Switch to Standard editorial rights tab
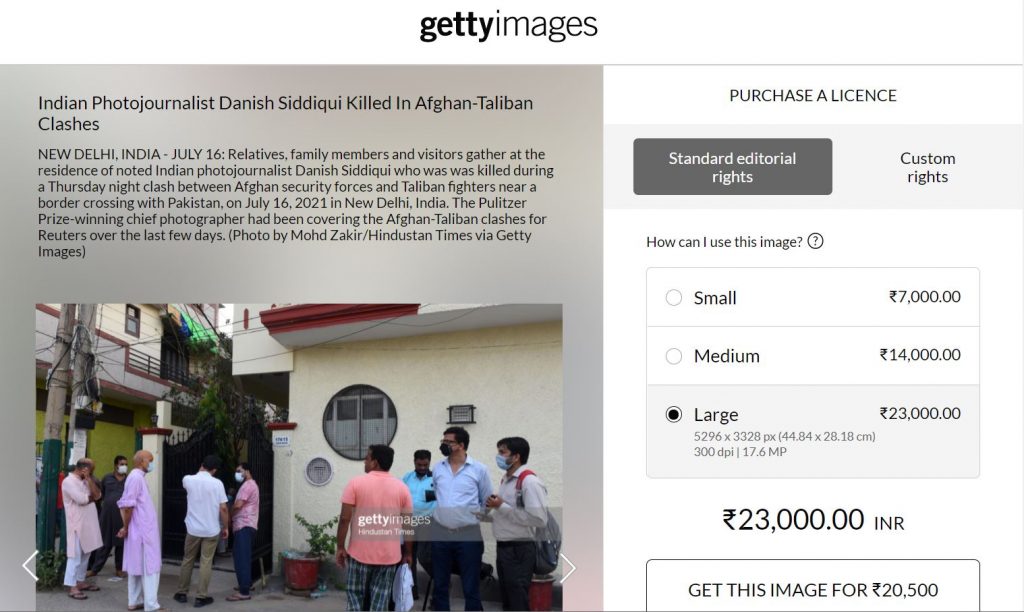The width and height of the screenshot is (1024, 612). [733, 167]
